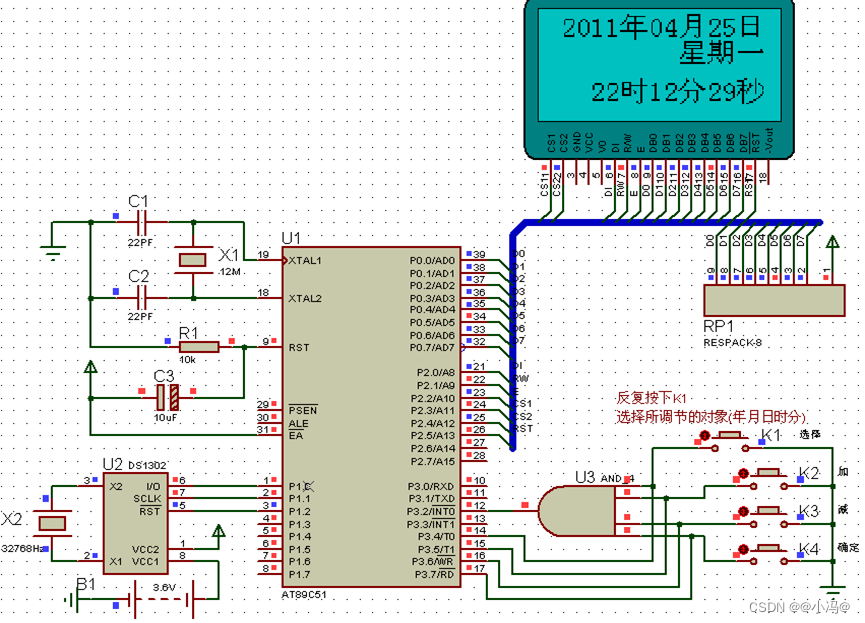Toggle the K4 button red latch circle
Viewport: 865px width, 623px height.
pyautogui.click(x=743, y=549)
